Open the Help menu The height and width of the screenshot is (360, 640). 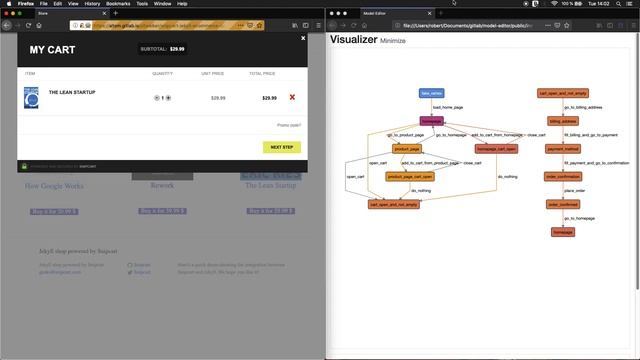(182, 3)
